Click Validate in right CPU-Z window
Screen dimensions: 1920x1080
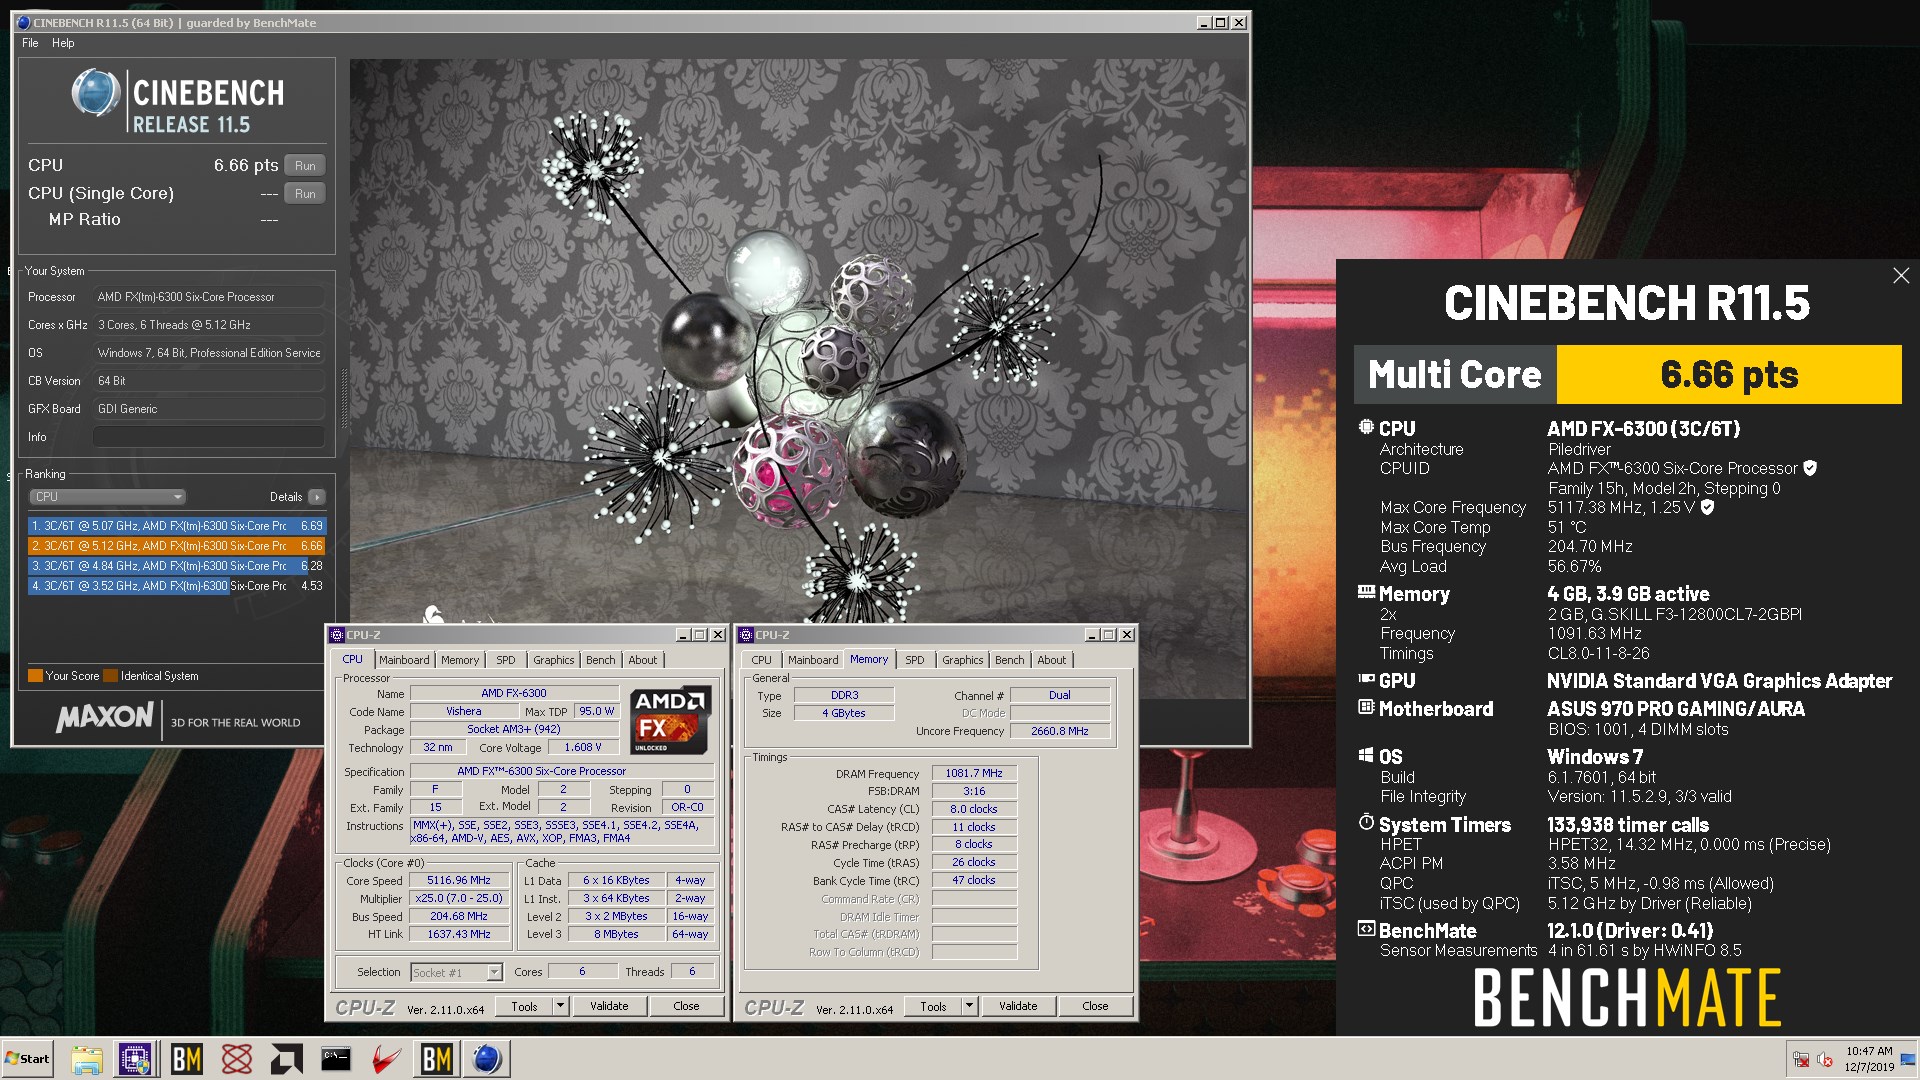click(1018, 1006)
